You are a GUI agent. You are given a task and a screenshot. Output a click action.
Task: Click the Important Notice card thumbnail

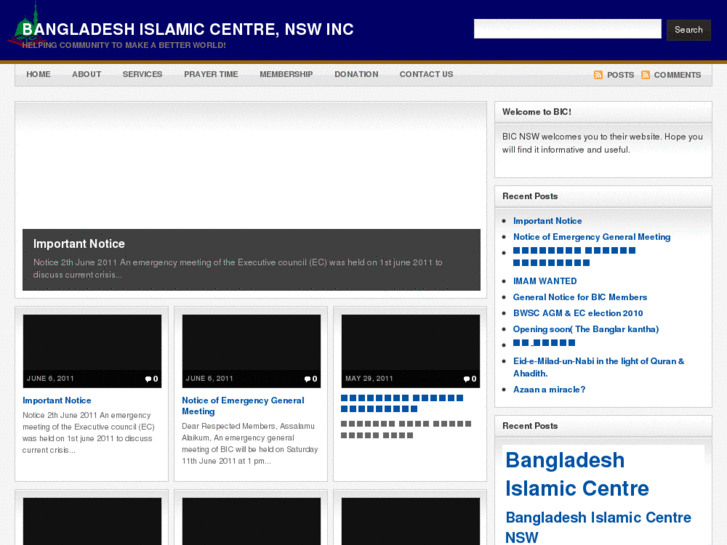pyautogui.click(x=92, y=351)
